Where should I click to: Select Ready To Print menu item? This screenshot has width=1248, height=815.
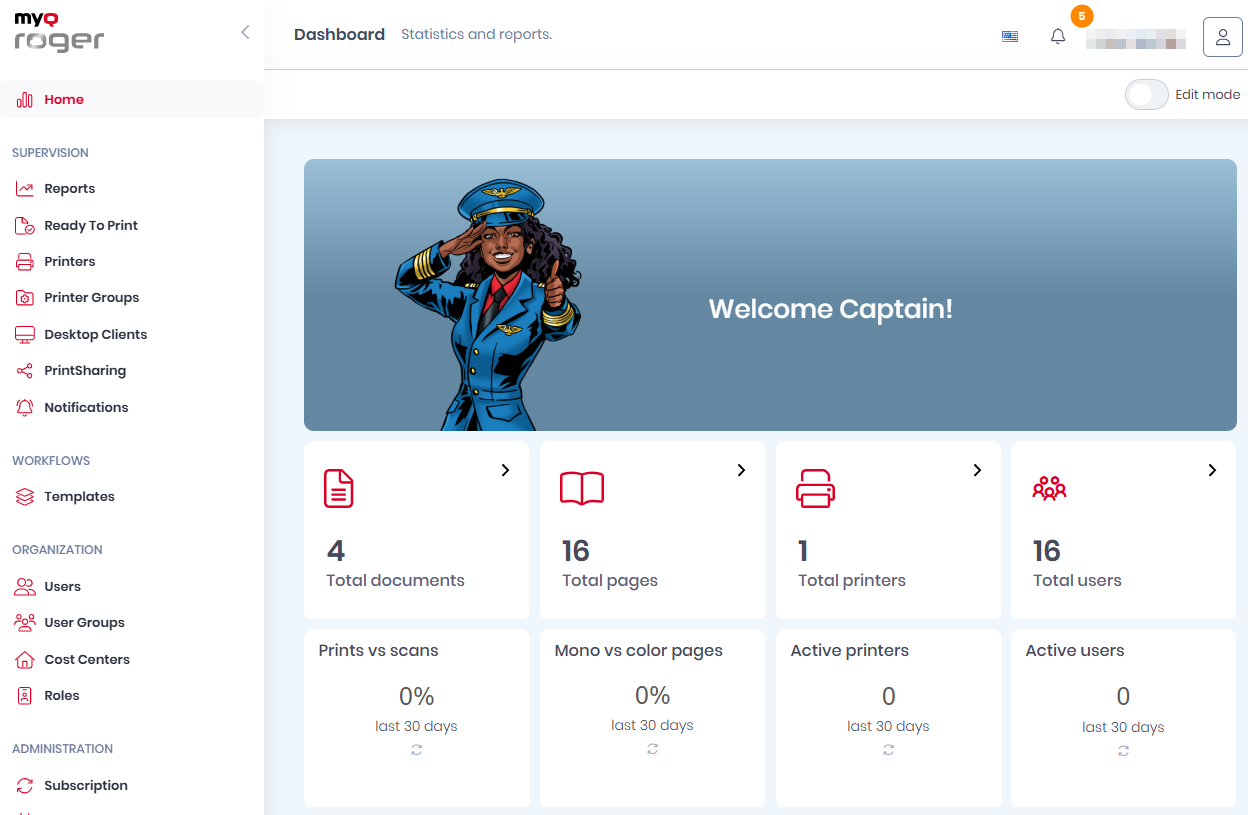[90, 226]
